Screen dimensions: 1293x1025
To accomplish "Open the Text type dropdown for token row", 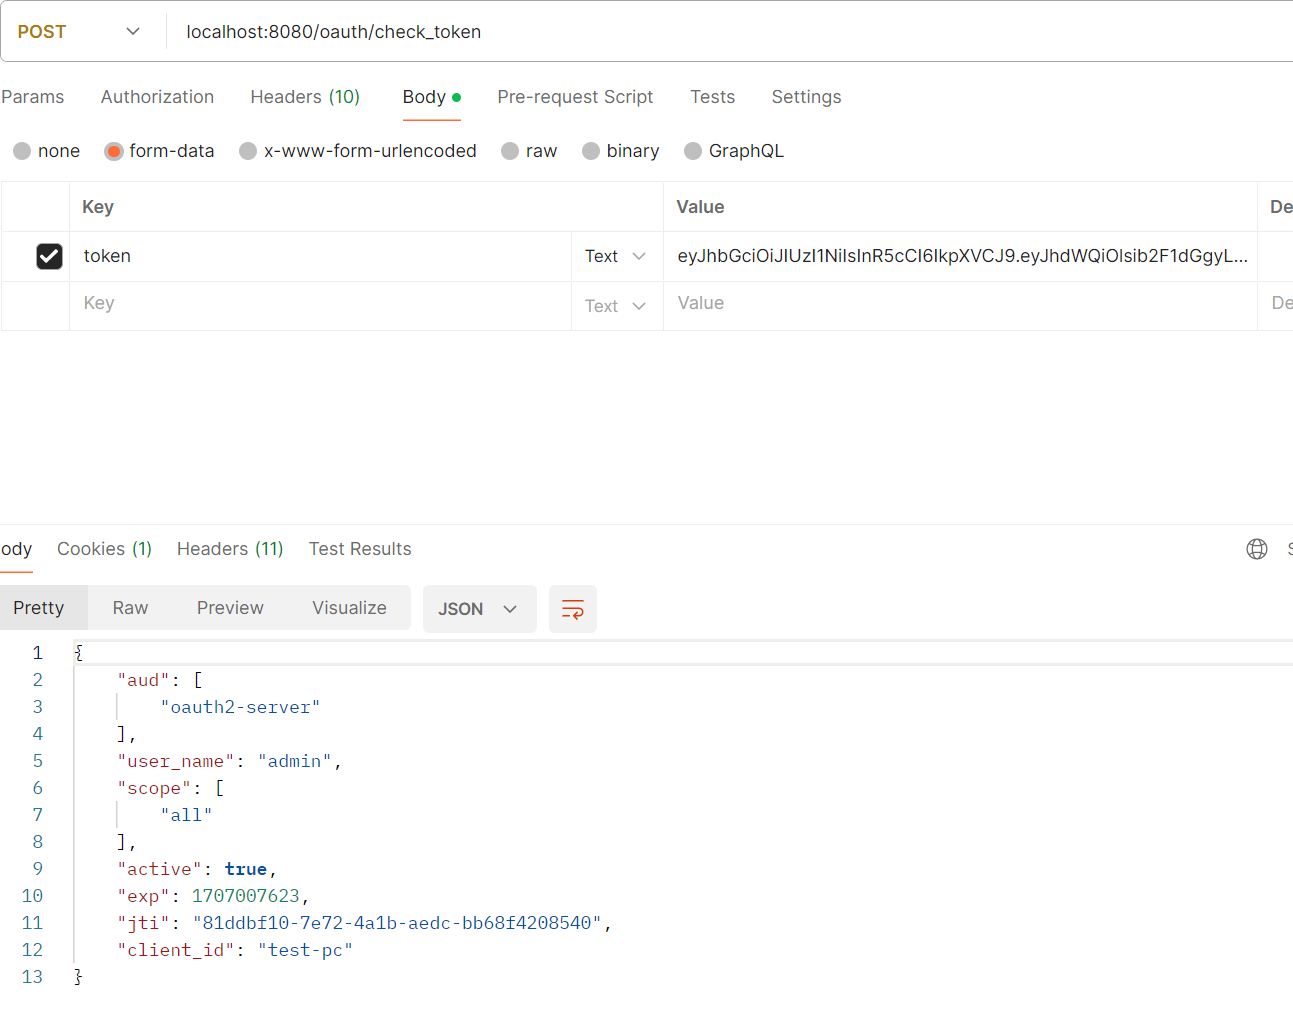I will [616, 257].
